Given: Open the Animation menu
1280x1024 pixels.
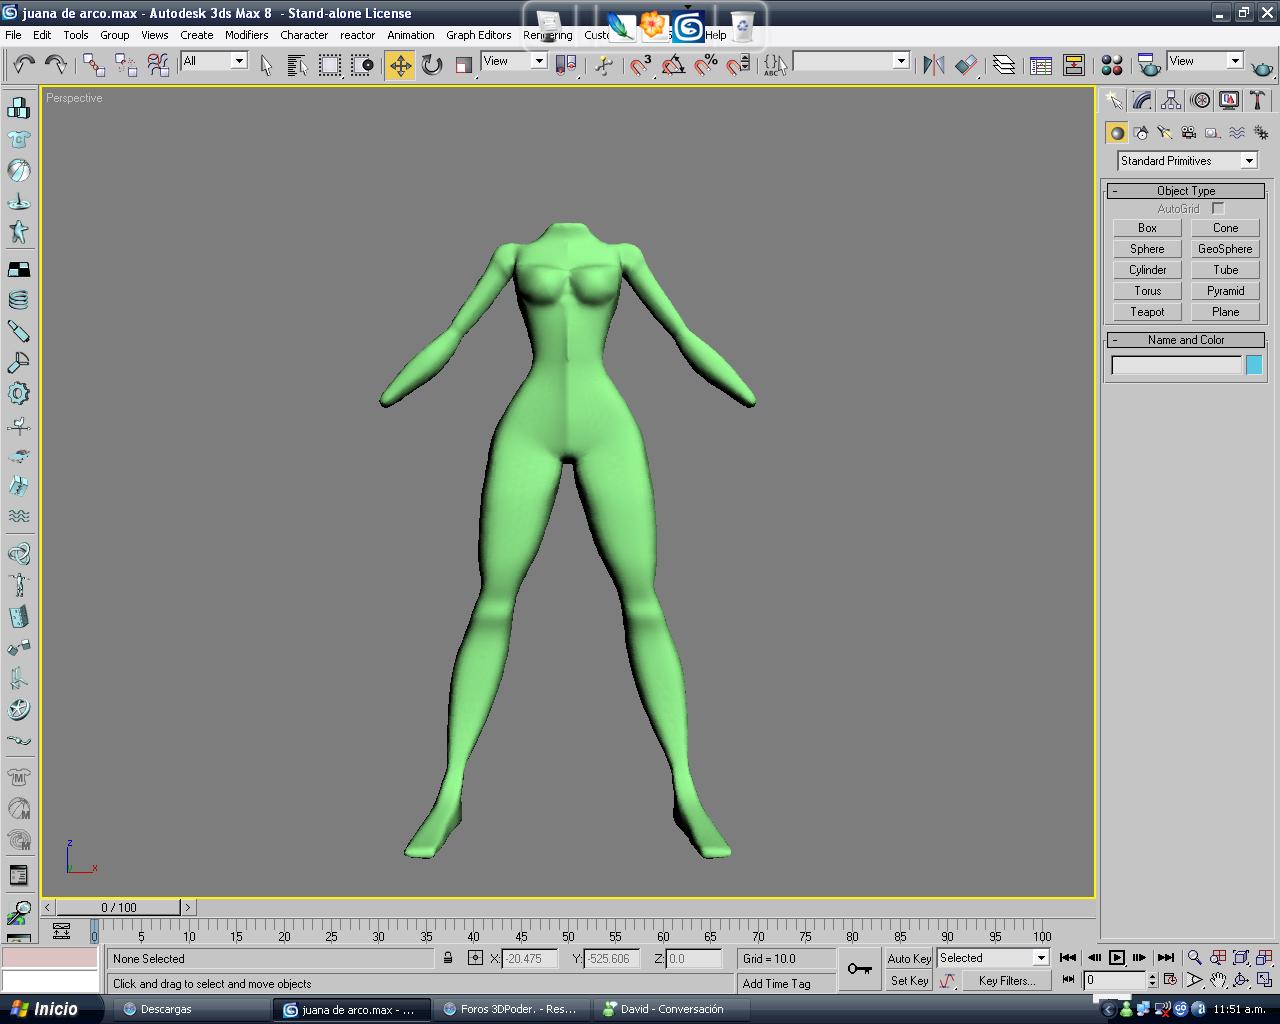Looking at the screenshot, I should [411, 35].
